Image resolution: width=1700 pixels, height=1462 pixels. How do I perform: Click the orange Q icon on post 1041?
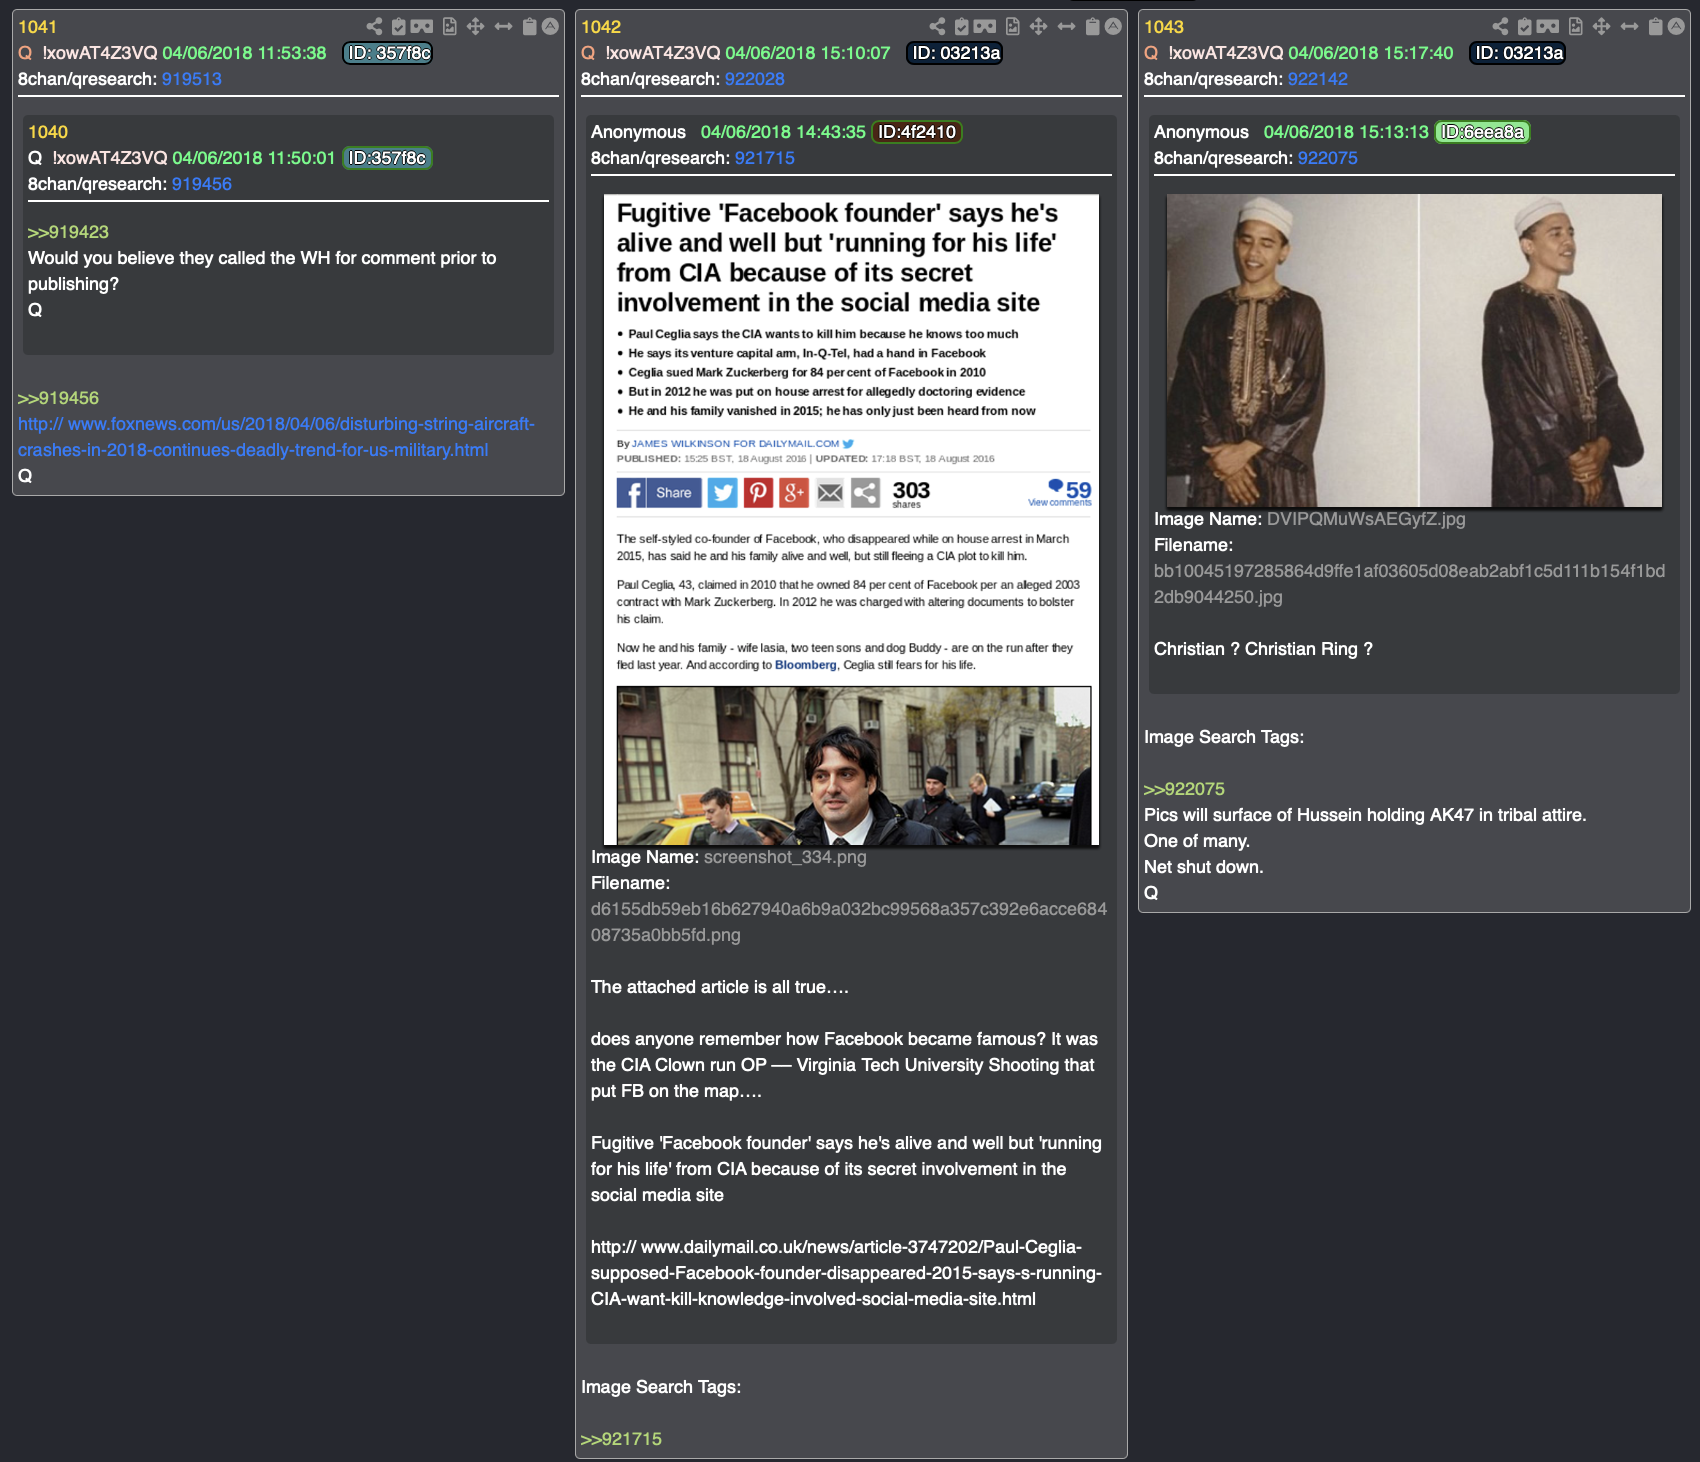click(25, 53)
